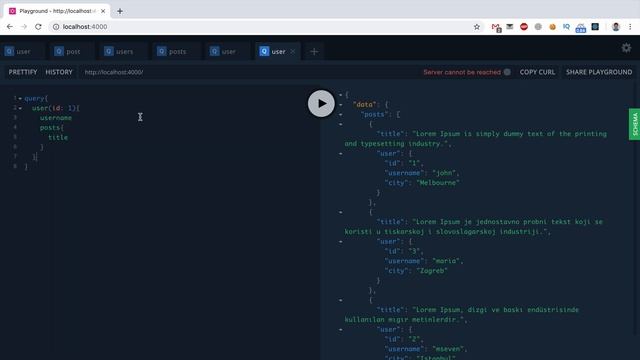The width and height of the screenshot is (640, 360).
Task: Open a new browser tab
Action: pyautogui.click(x=120, y=11)
